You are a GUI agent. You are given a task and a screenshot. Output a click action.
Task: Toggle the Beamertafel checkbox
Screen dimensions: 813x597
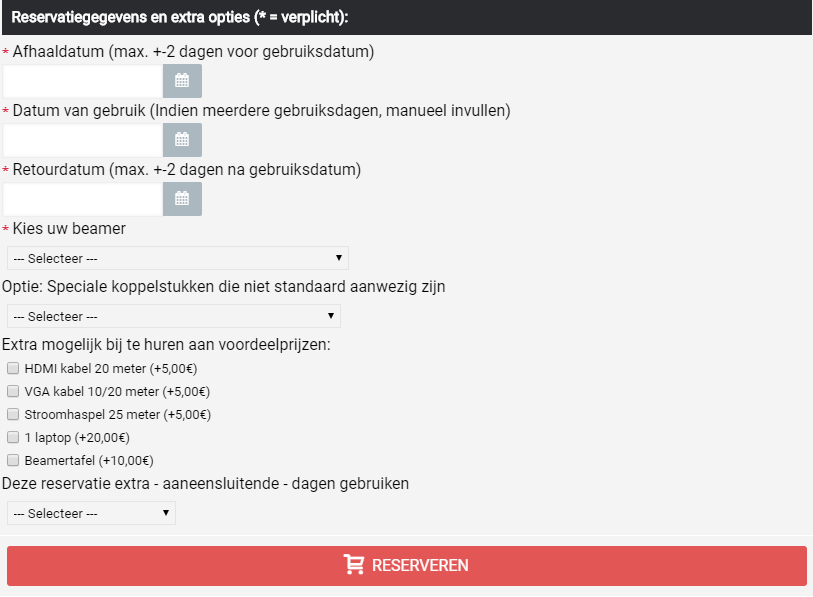click(13, 460)
